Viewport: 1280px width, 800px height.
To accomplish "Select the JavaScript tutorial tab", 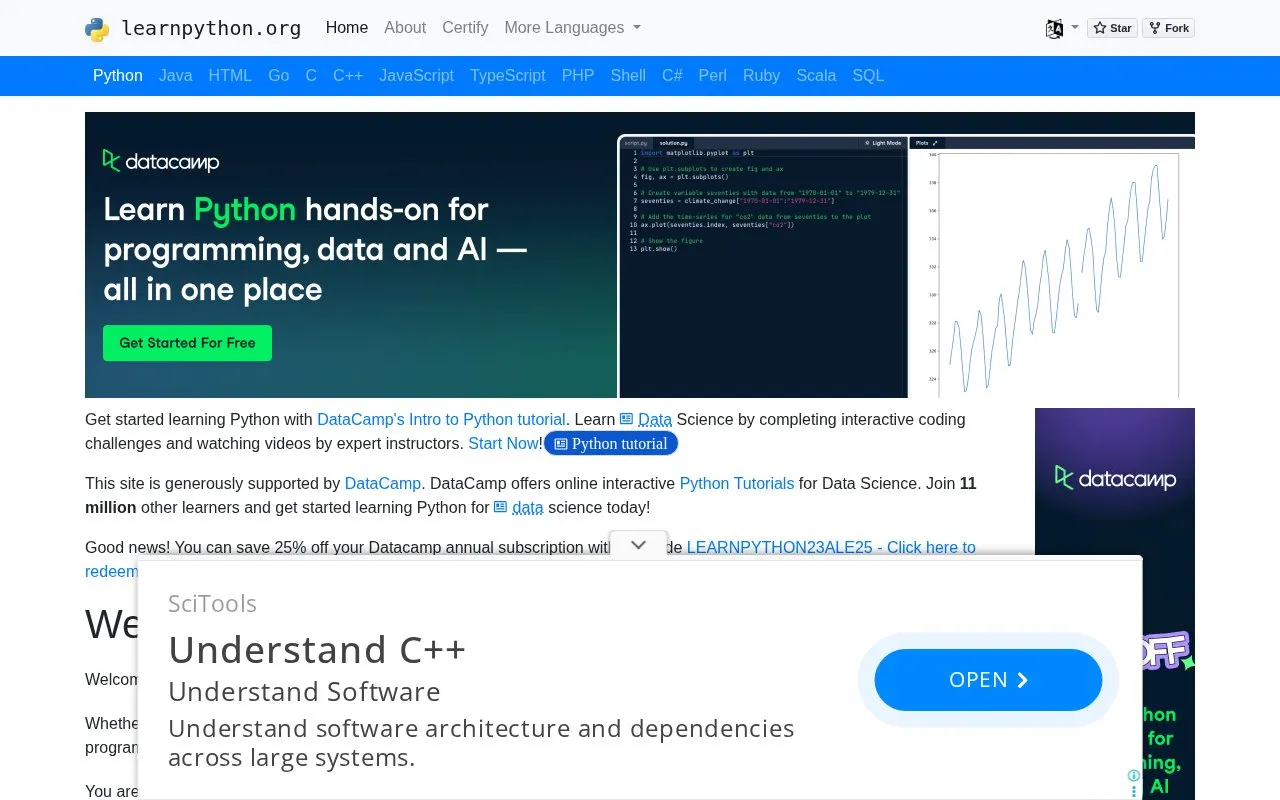I will pos(416,76).
